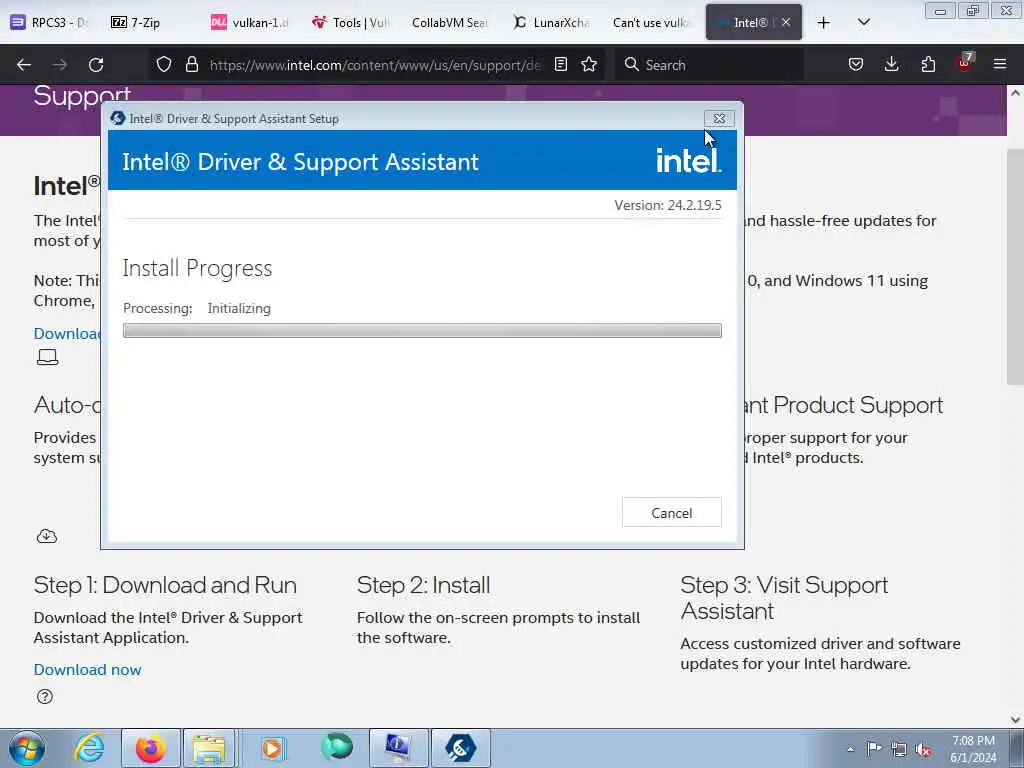Open the network tray icon
Screen dimensions: 1024x768
point(899,749)
